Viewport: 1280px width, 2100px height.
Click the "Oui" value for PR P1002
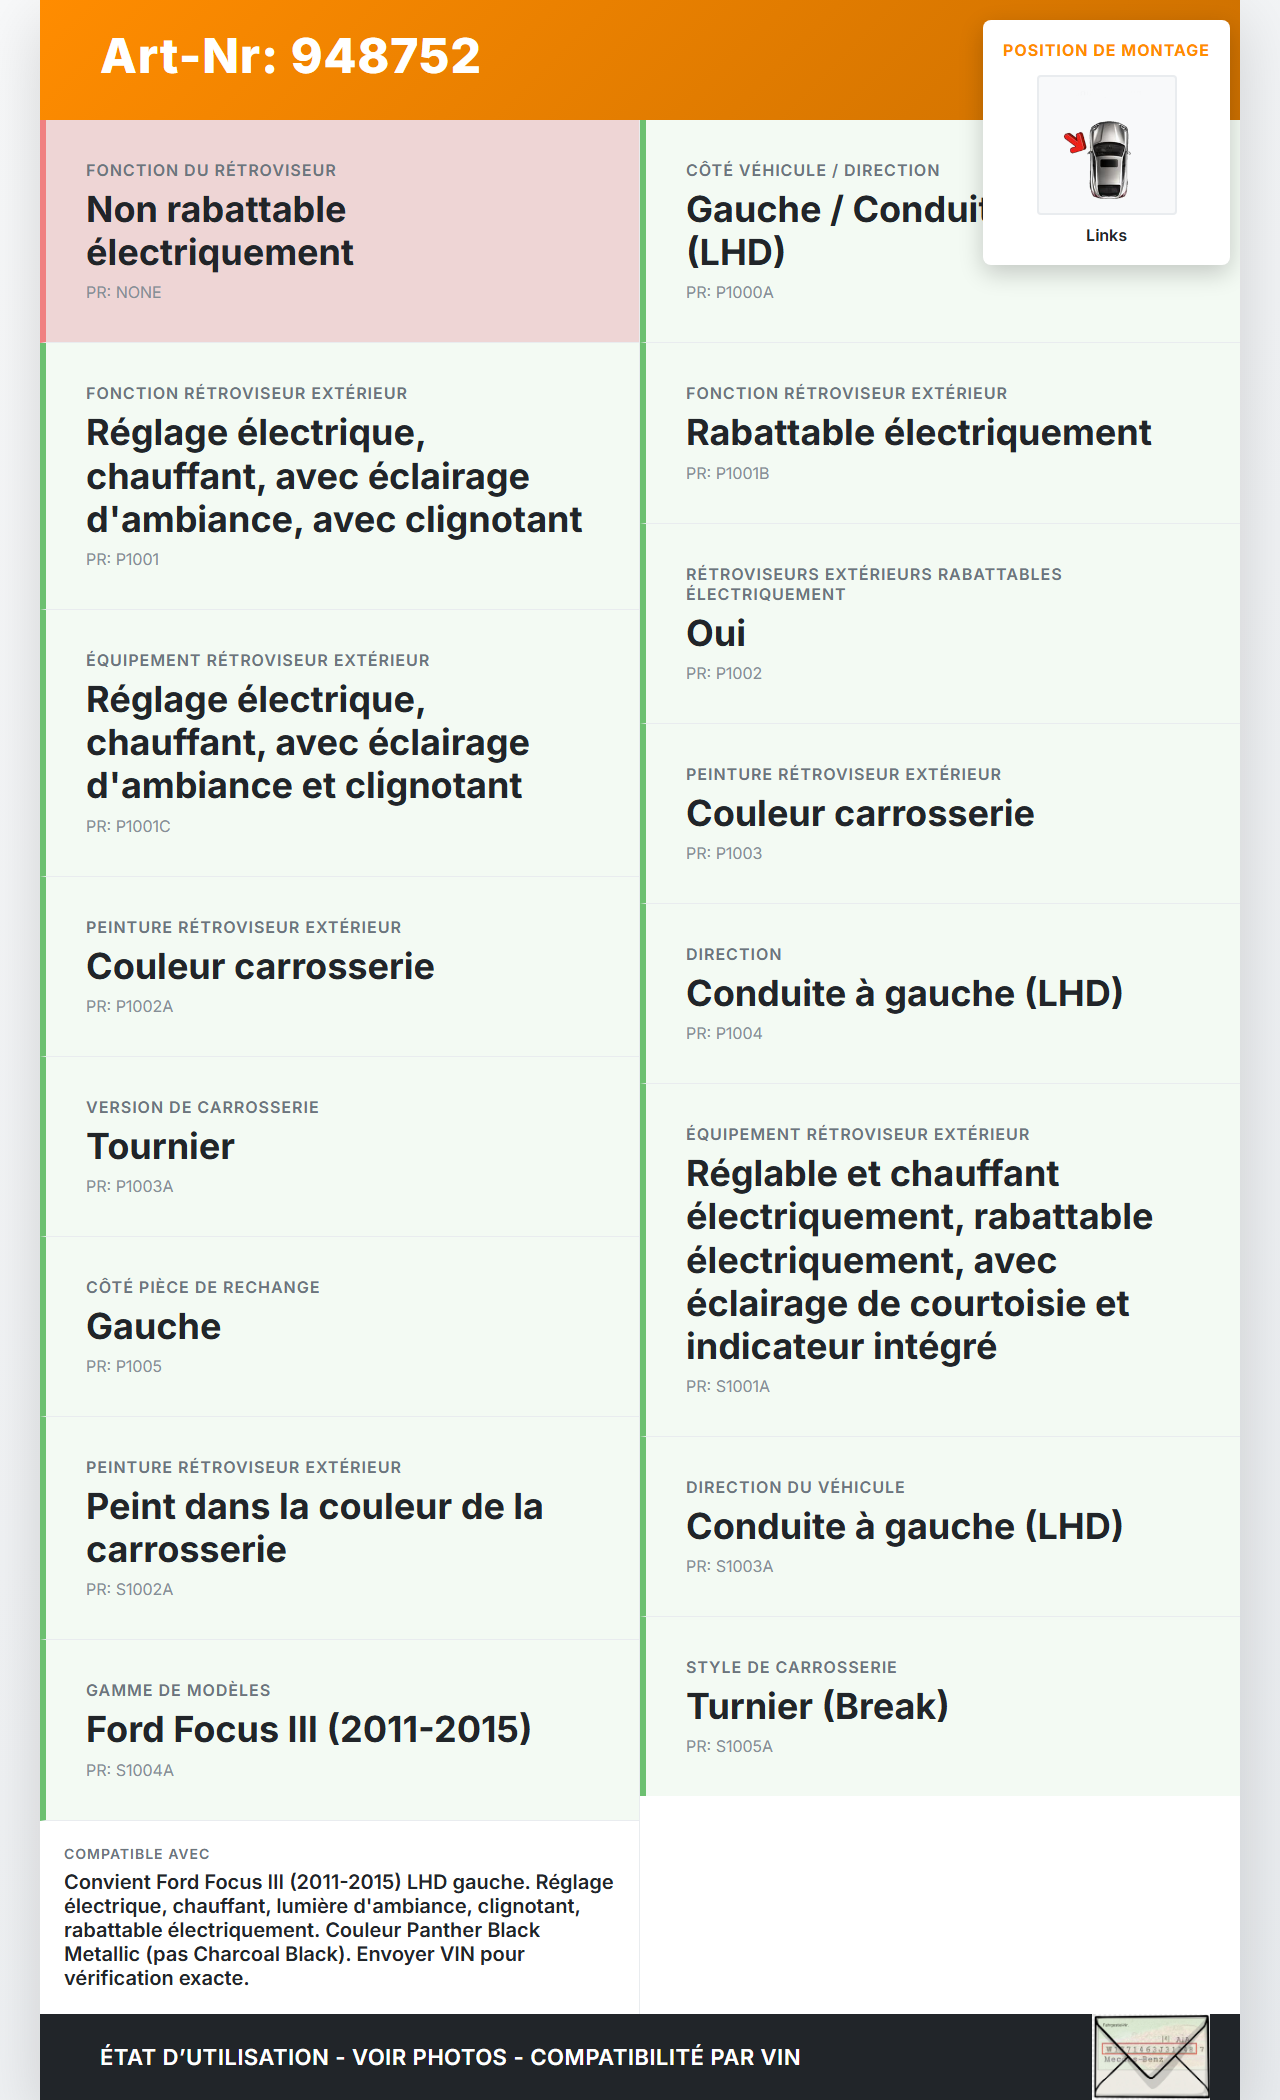(716, 634)
